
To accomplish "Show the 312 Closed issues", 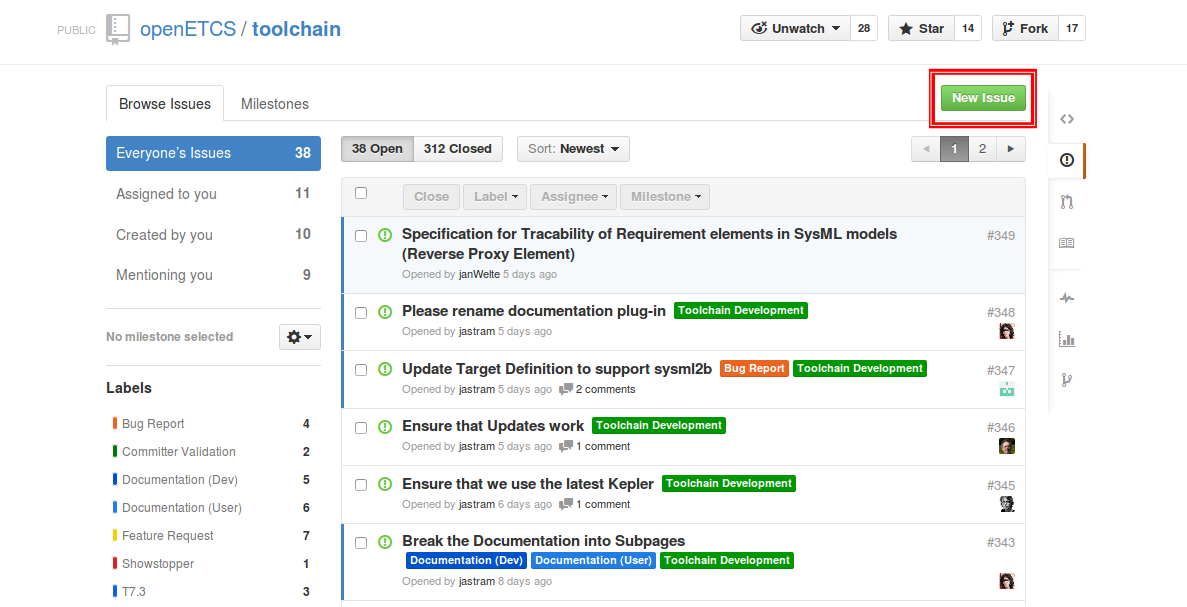I will click(458, 149).
